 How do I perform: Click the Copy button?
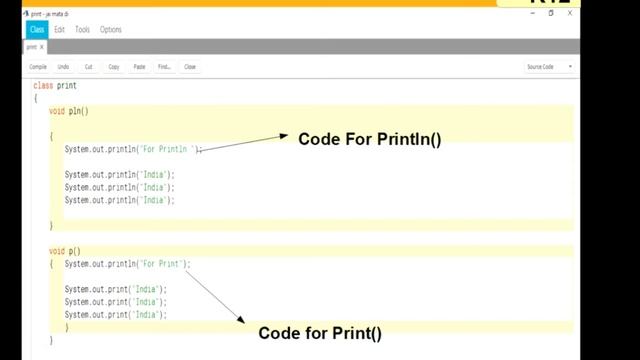pyautogui.click(x=114, y=67)
